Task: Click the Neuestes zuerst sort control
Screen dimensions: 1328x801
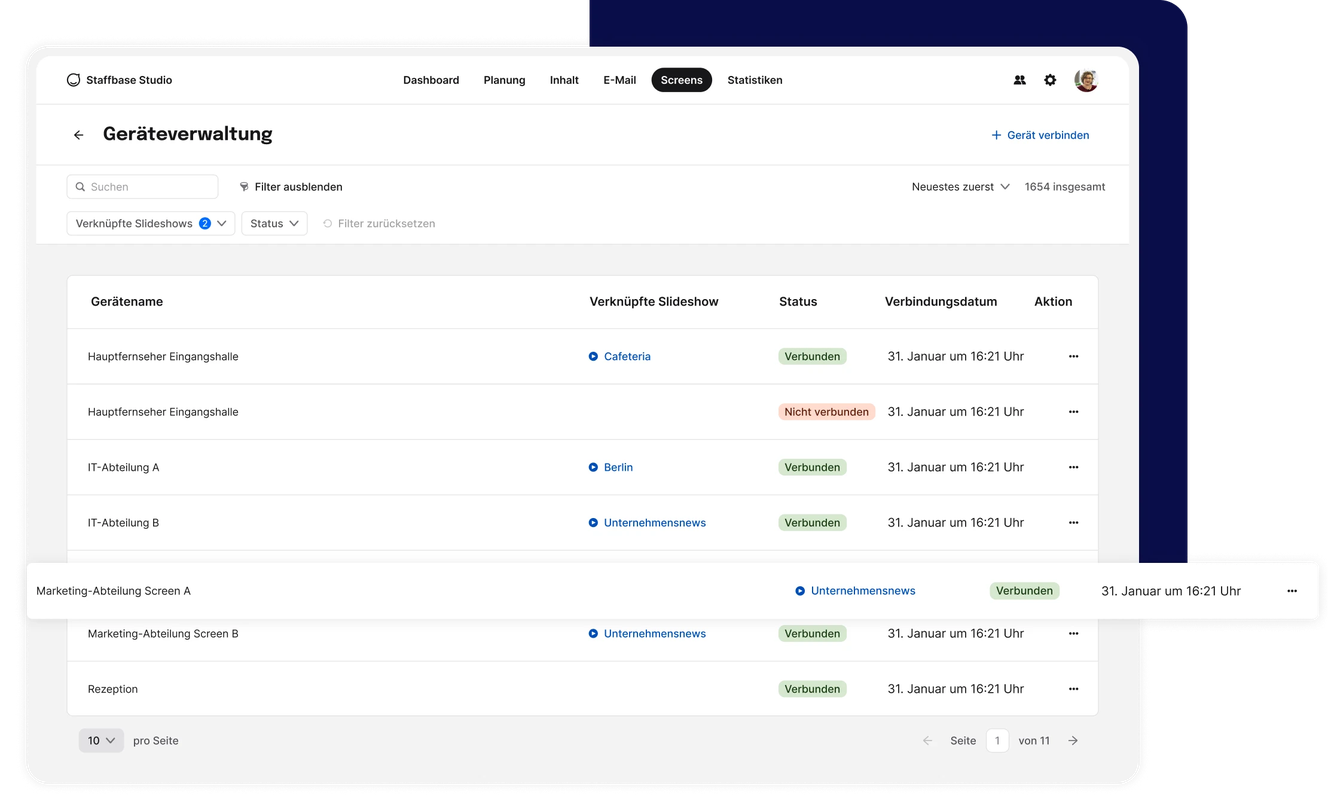Action: tap(959, 186)
